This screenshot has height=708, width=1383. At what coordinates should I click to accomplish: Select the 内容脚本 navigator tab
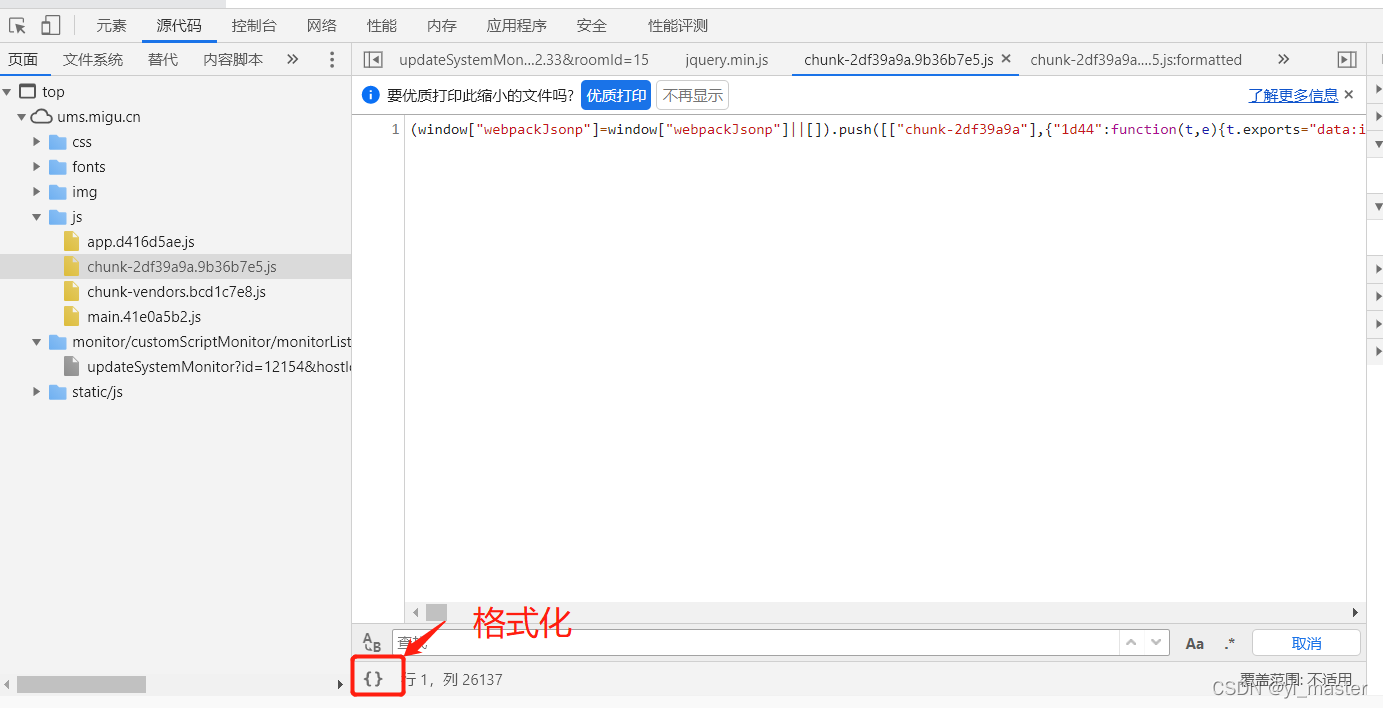[233, 59]
